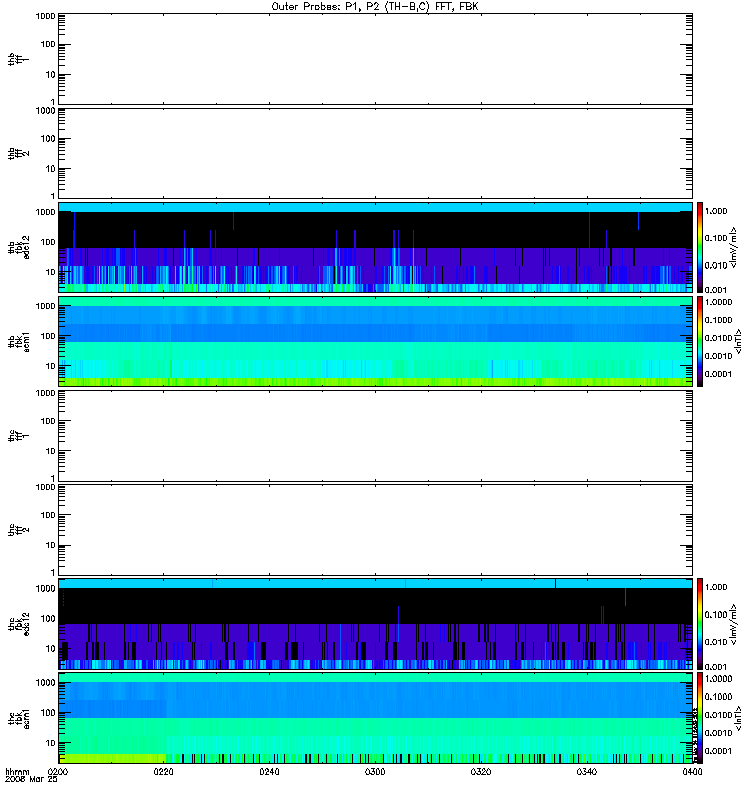The height and width of the screenshot is (800, 750).
Task: Select the 'thb fbk edc12' axis label
Action: point(19,247)
